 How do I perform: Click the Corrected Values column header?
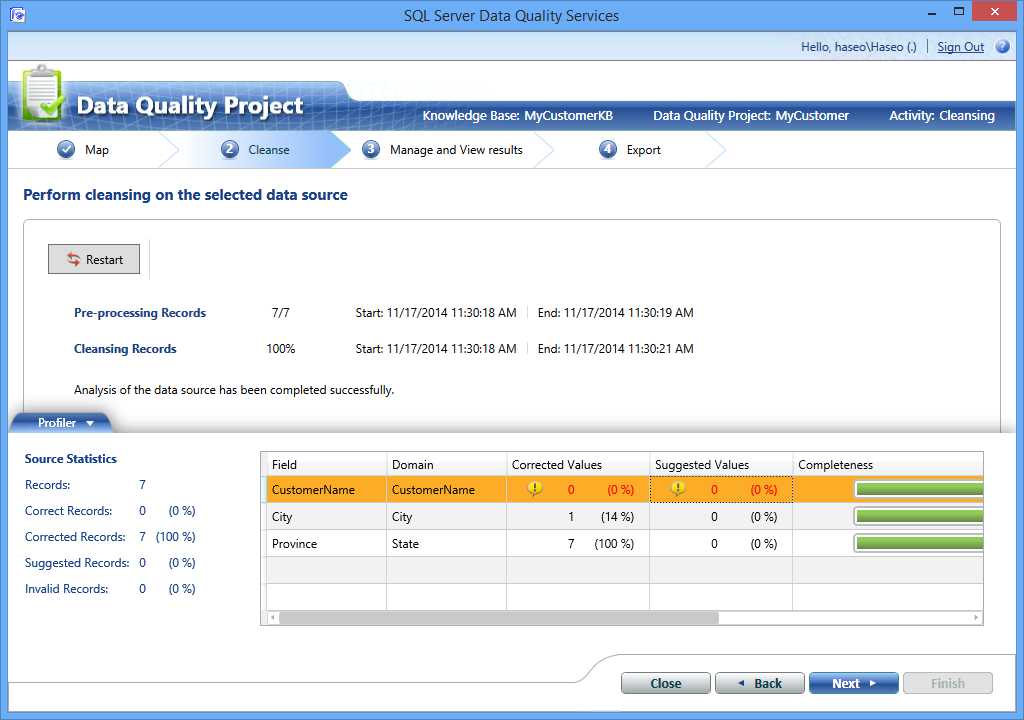point(578,465)
